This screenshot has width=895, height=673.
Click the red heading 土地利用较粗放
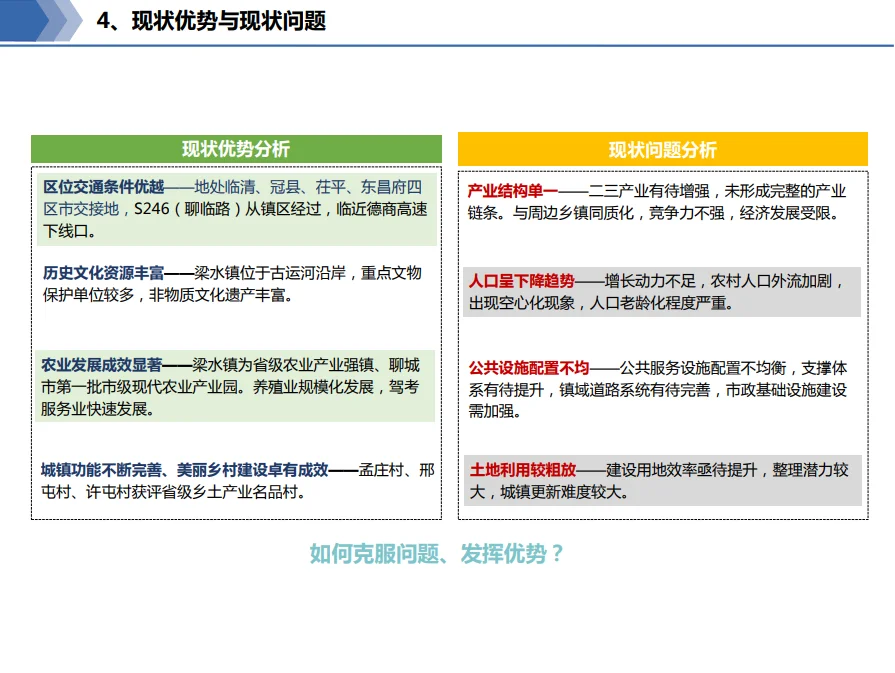[522, 469]
